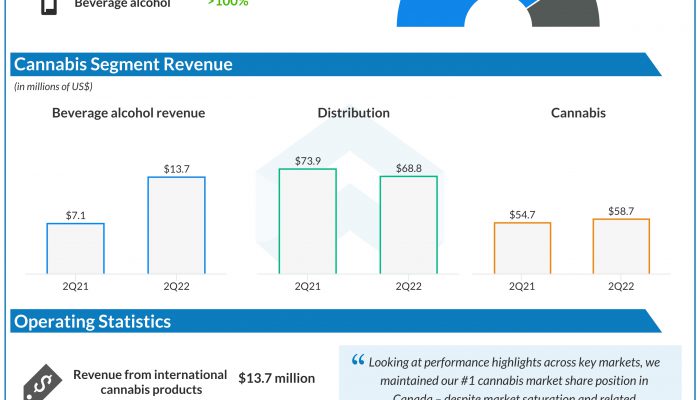Click the Beverage alcohol revenue chart title

point(128,113)
